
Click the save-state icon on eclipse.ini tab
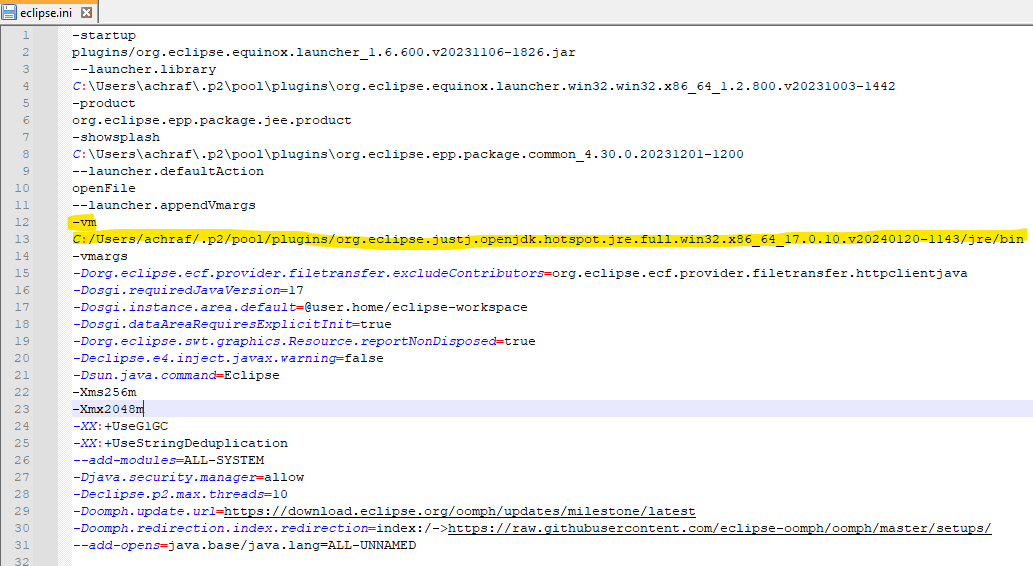point(9,13)
